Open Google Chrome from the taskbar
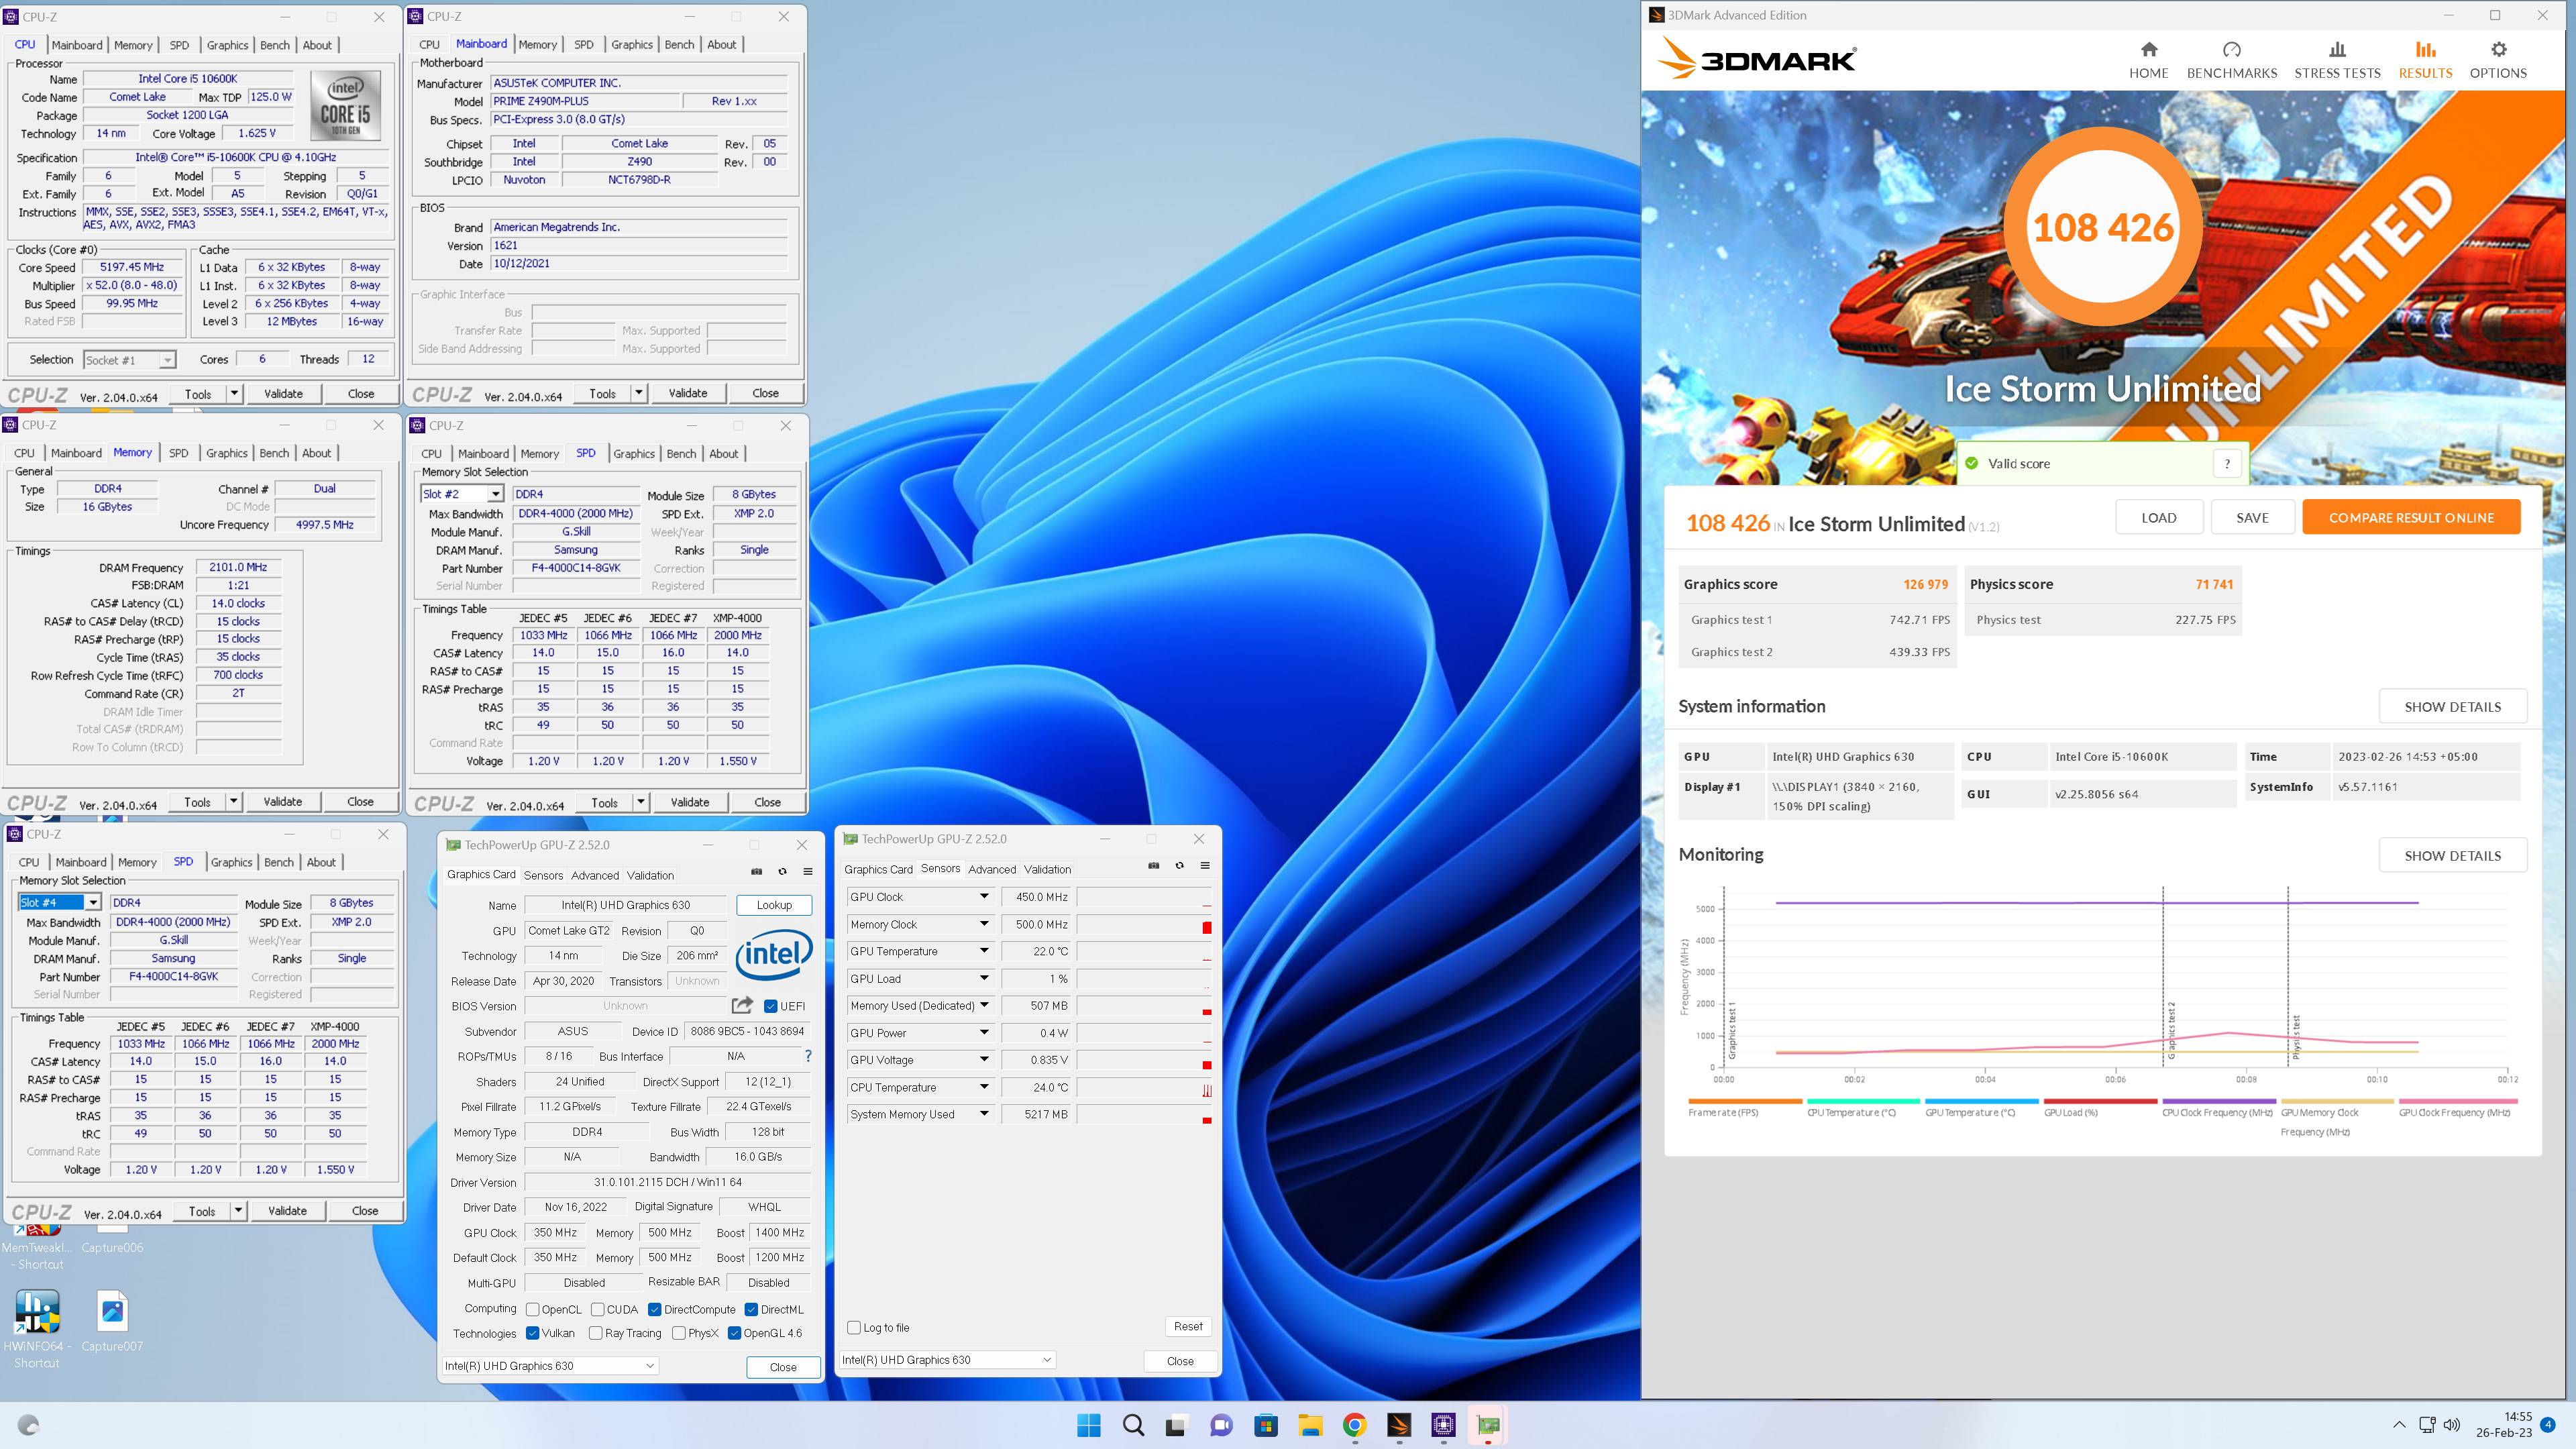 (1354, 1425)
